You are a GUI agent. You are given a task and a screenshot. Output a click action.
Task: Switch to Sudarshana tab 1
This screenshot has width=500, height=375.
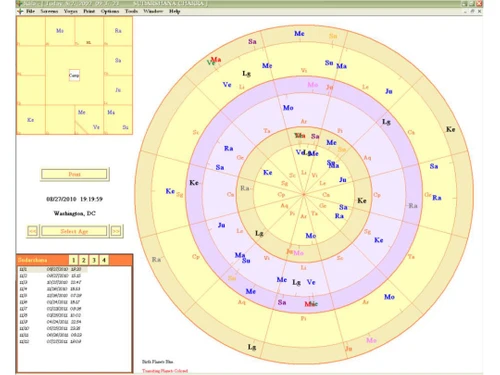point(74,260)
